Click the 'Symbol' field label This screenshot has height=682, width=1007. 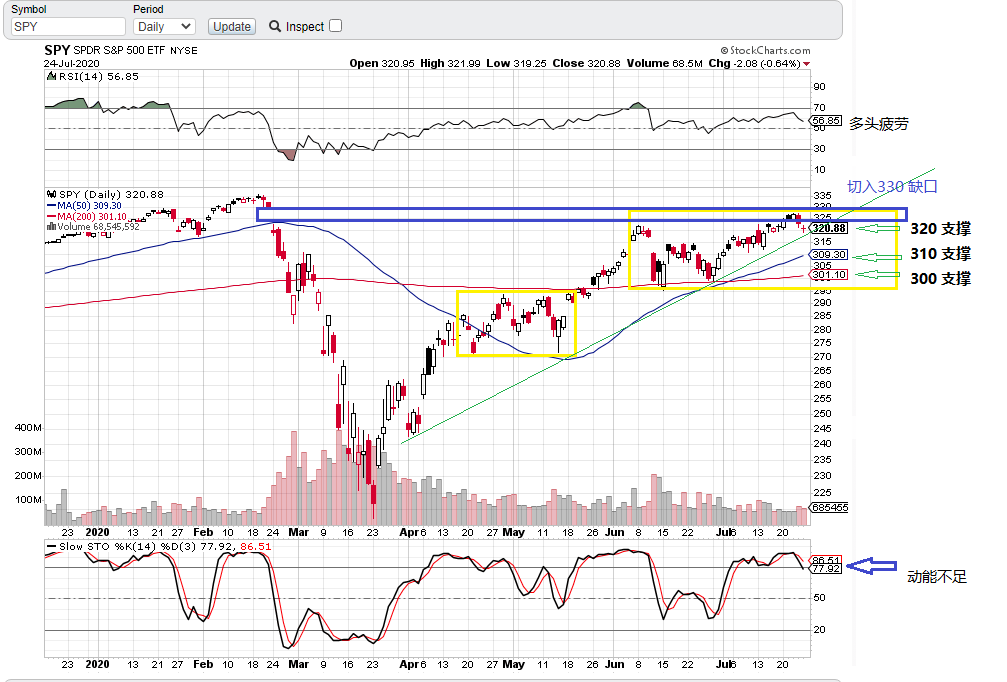[29, 9]
